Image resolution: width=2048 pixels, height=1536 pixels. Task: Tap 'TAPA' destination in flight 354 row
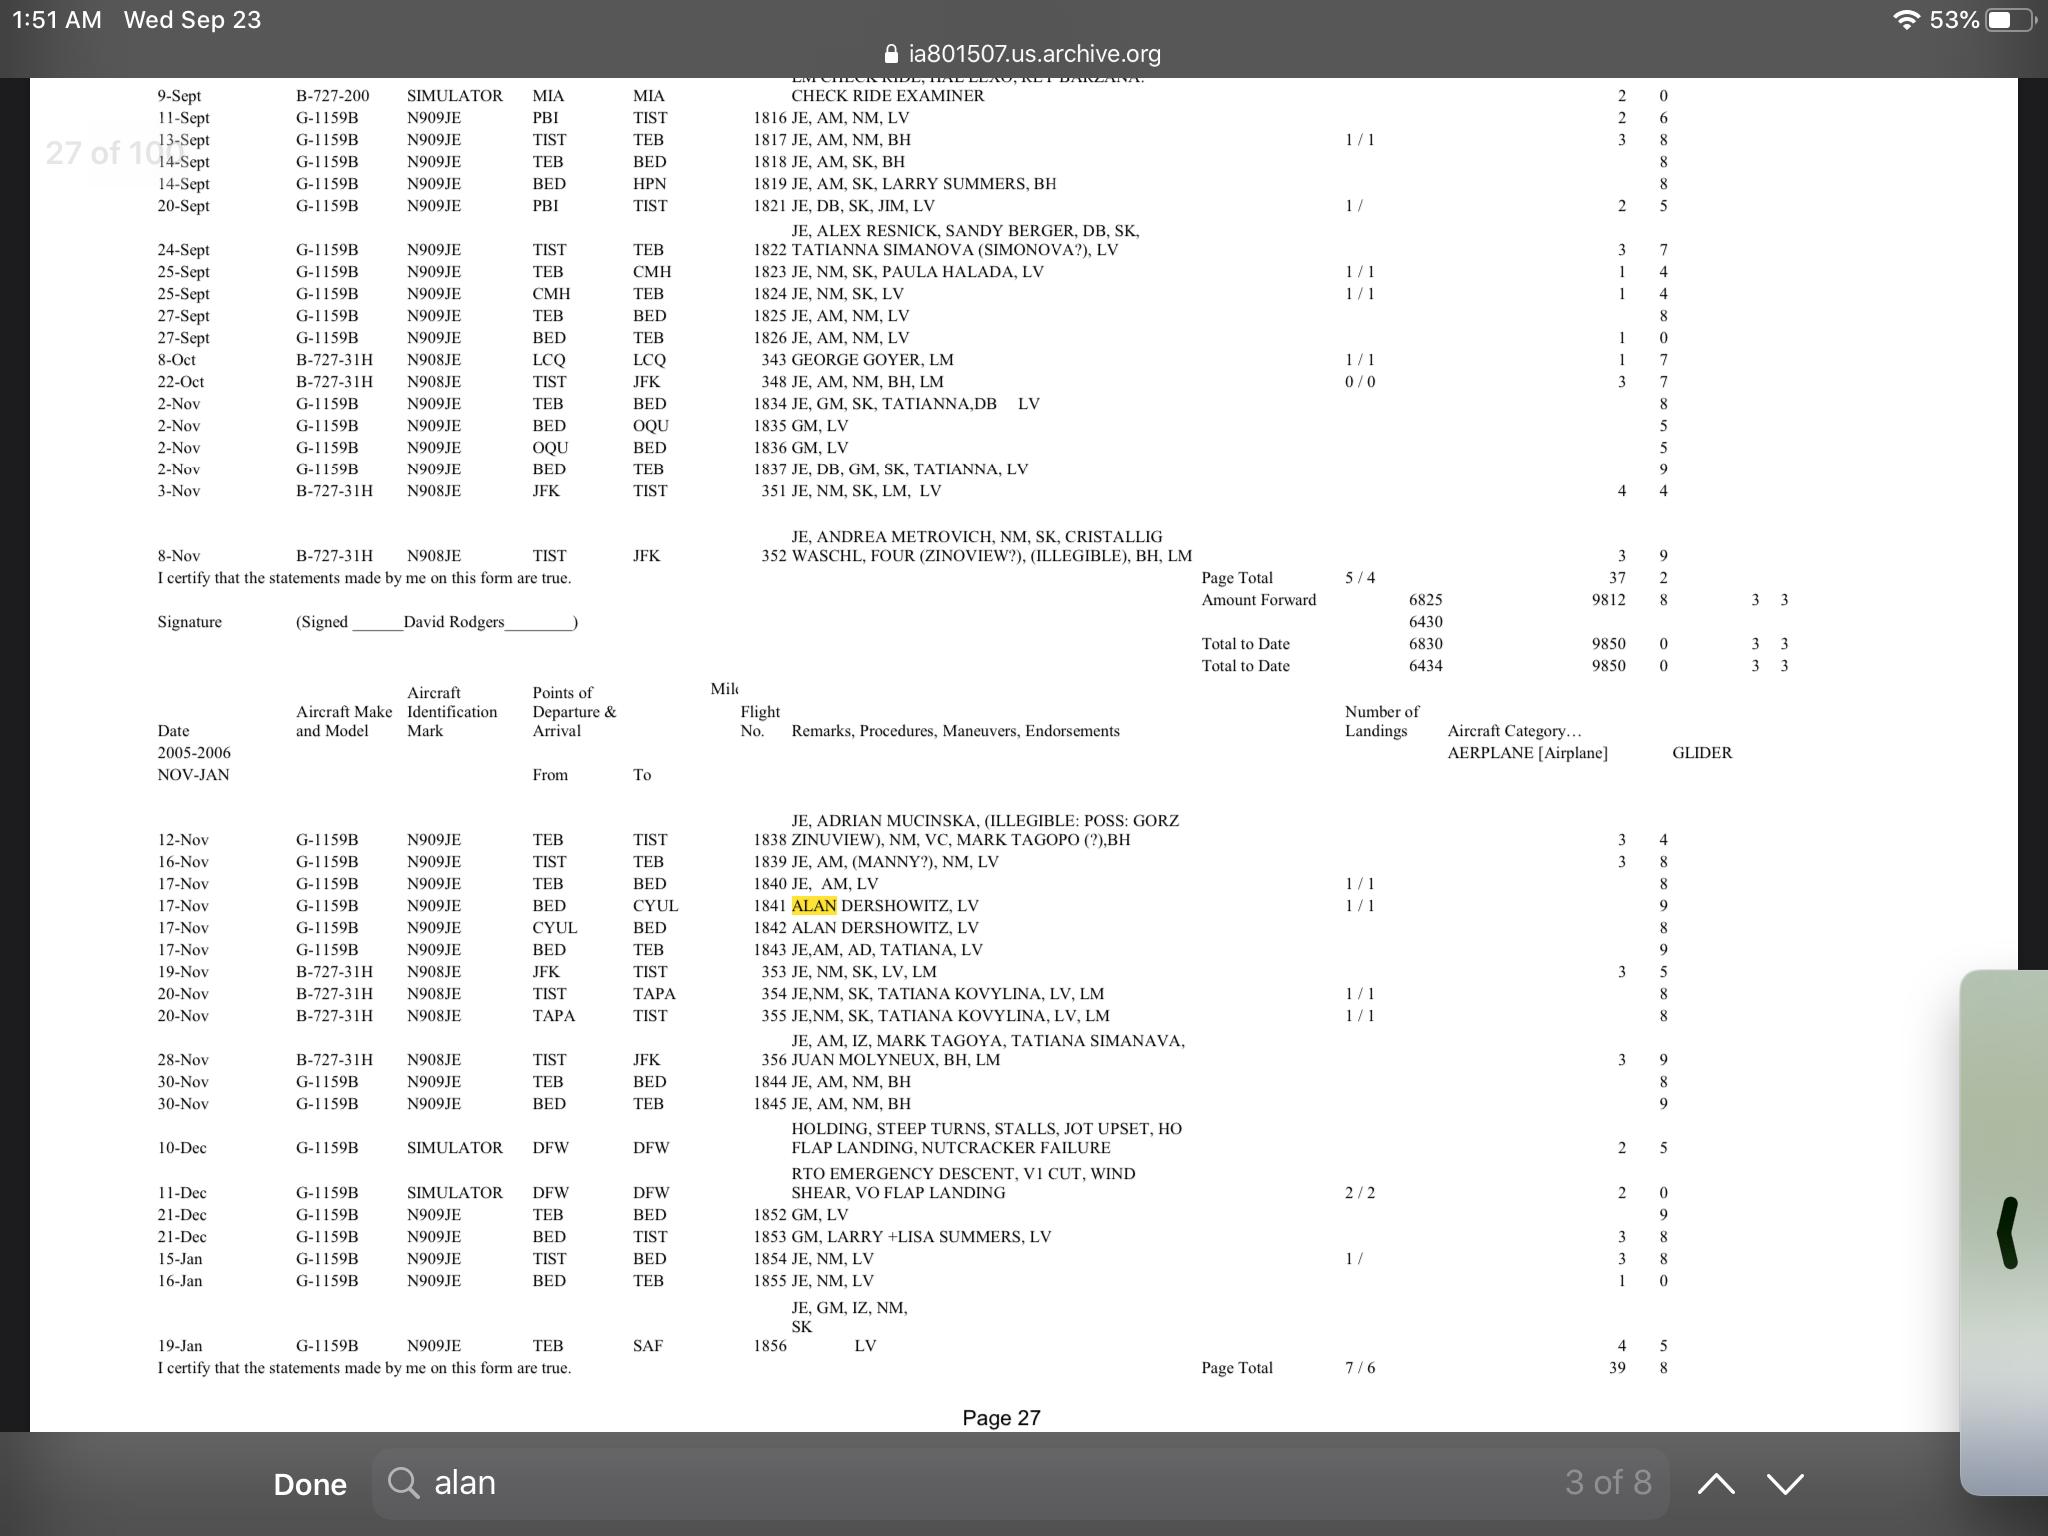pyautogui.click(x=654, y=994)
